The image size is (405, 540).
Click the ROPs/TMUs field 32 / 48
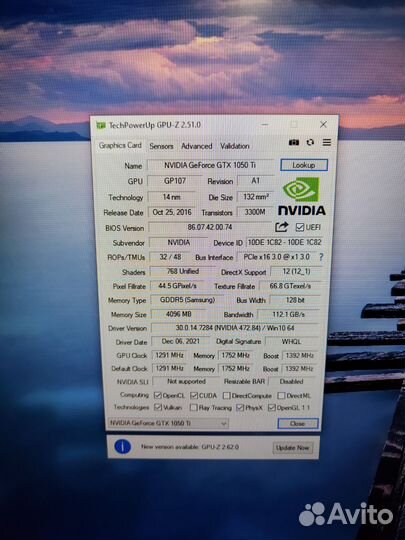coord(170,257)
